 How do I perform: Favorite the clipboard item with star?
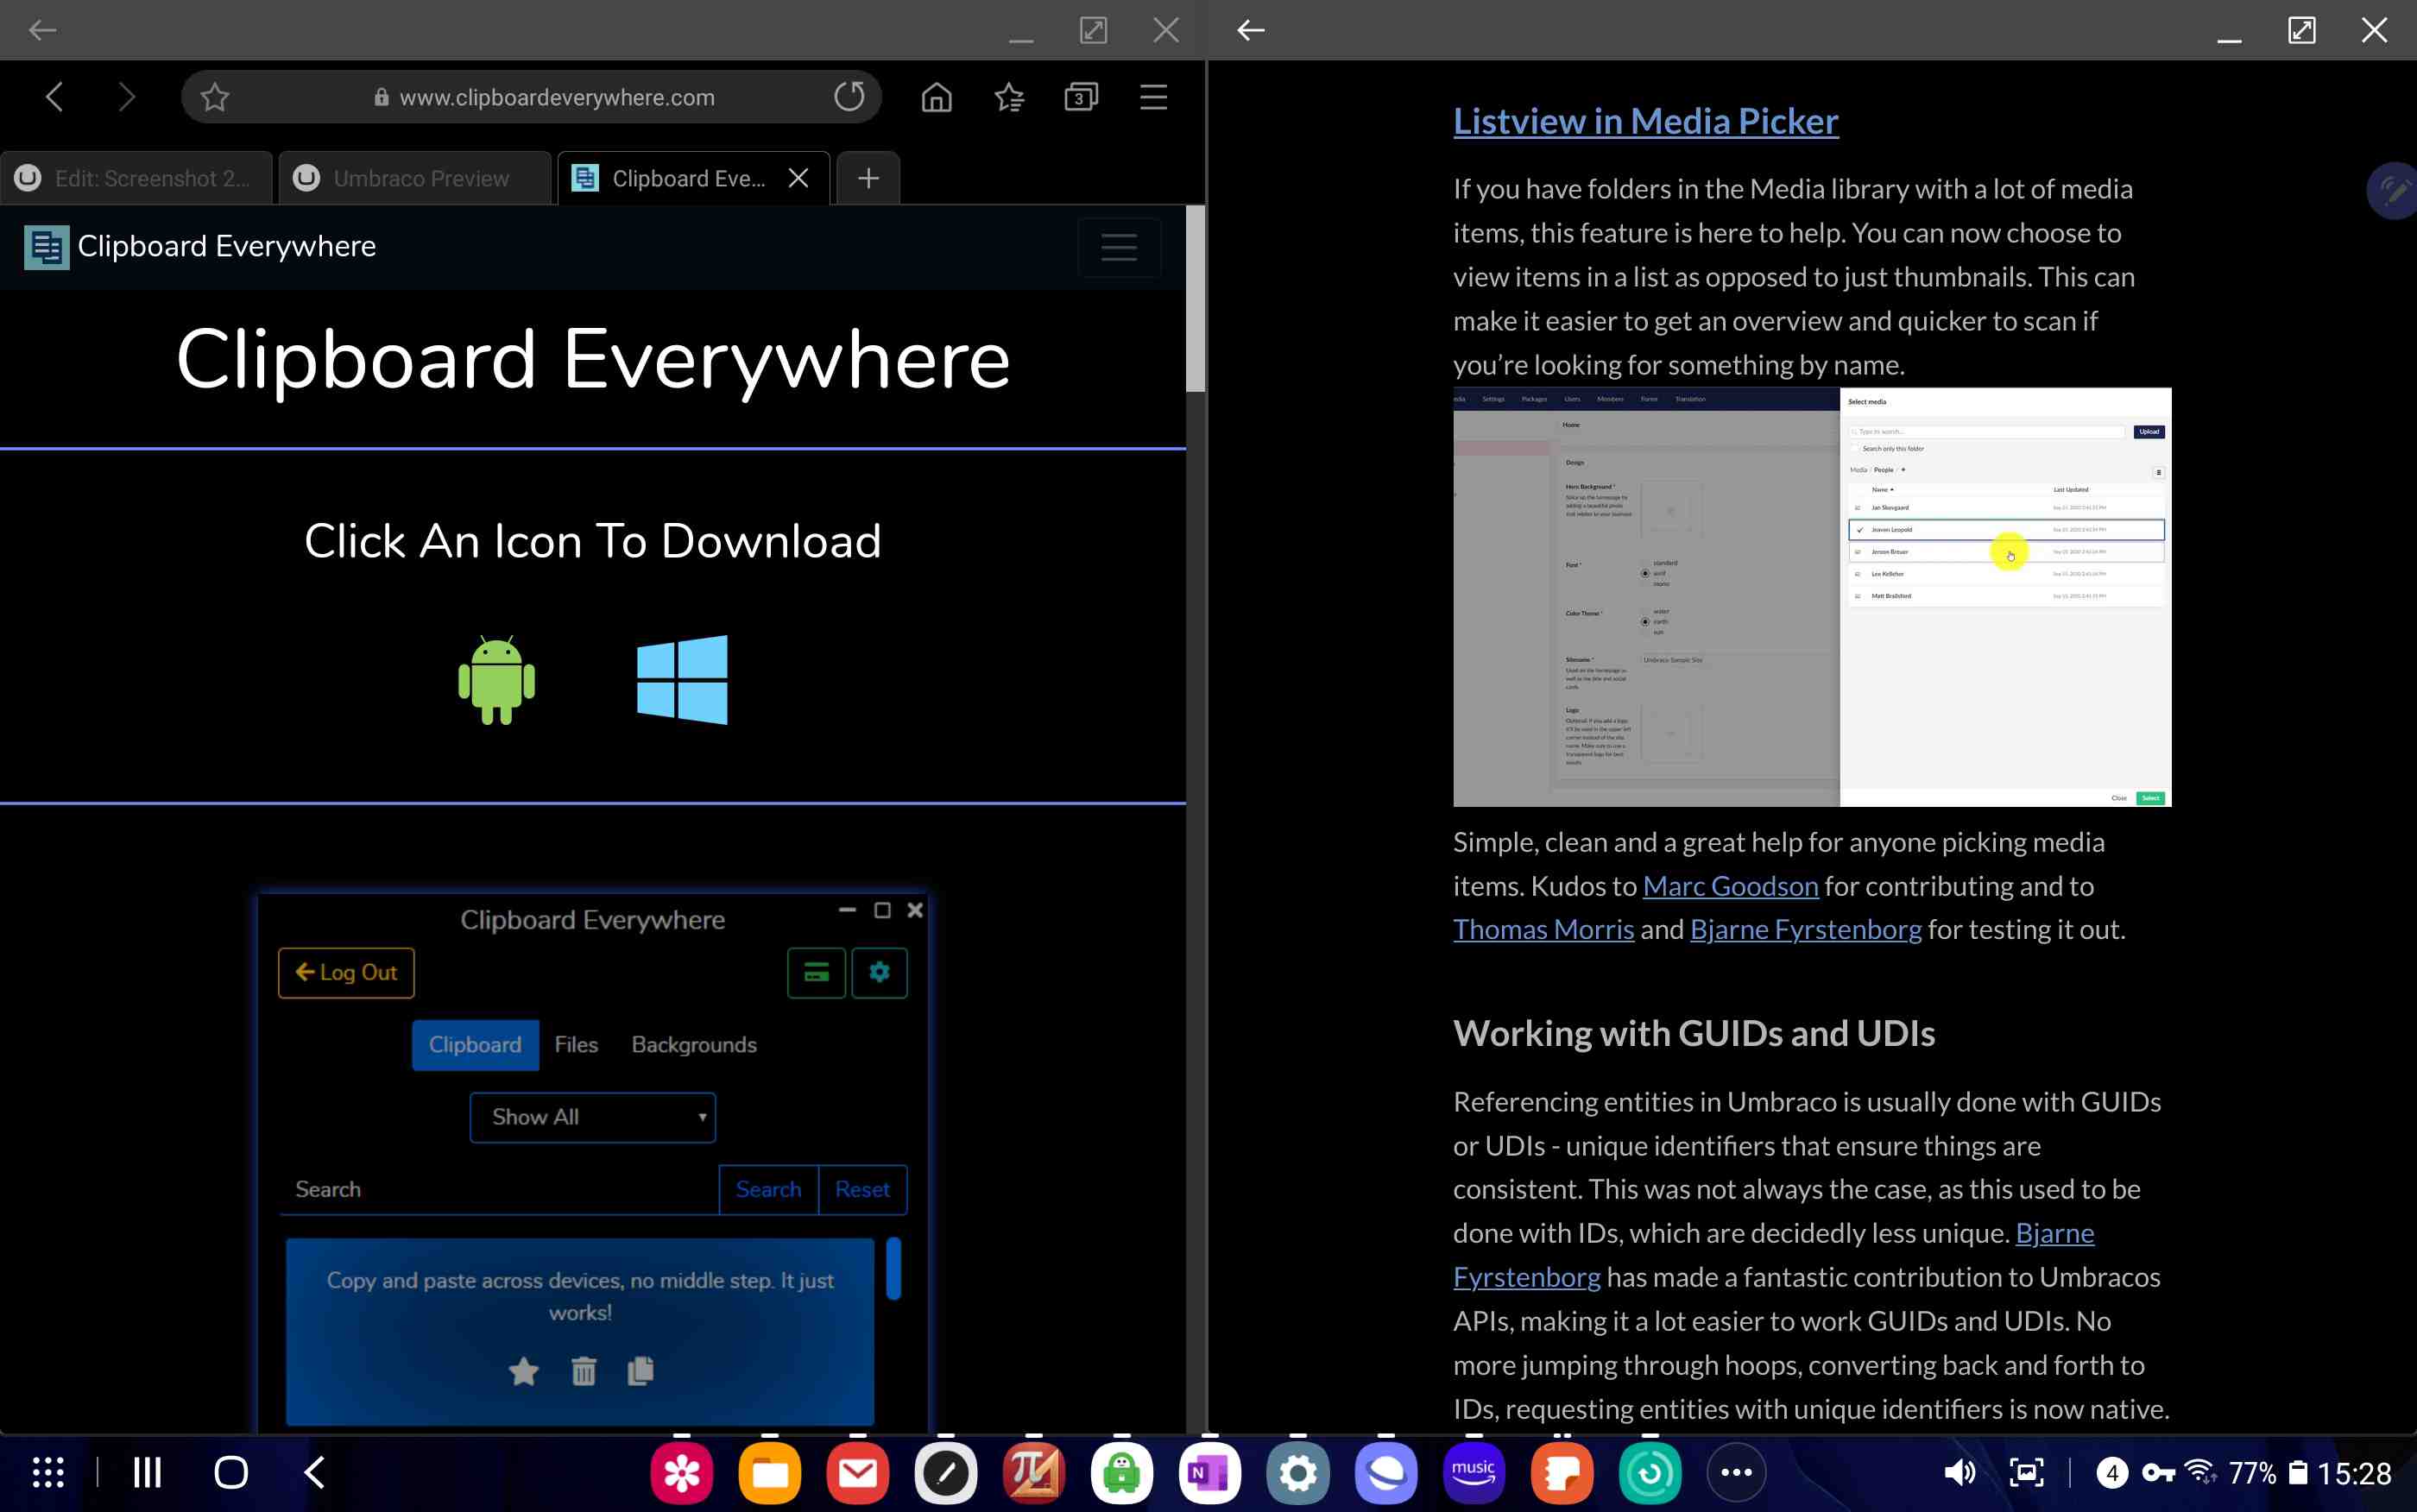point(523,1371)
